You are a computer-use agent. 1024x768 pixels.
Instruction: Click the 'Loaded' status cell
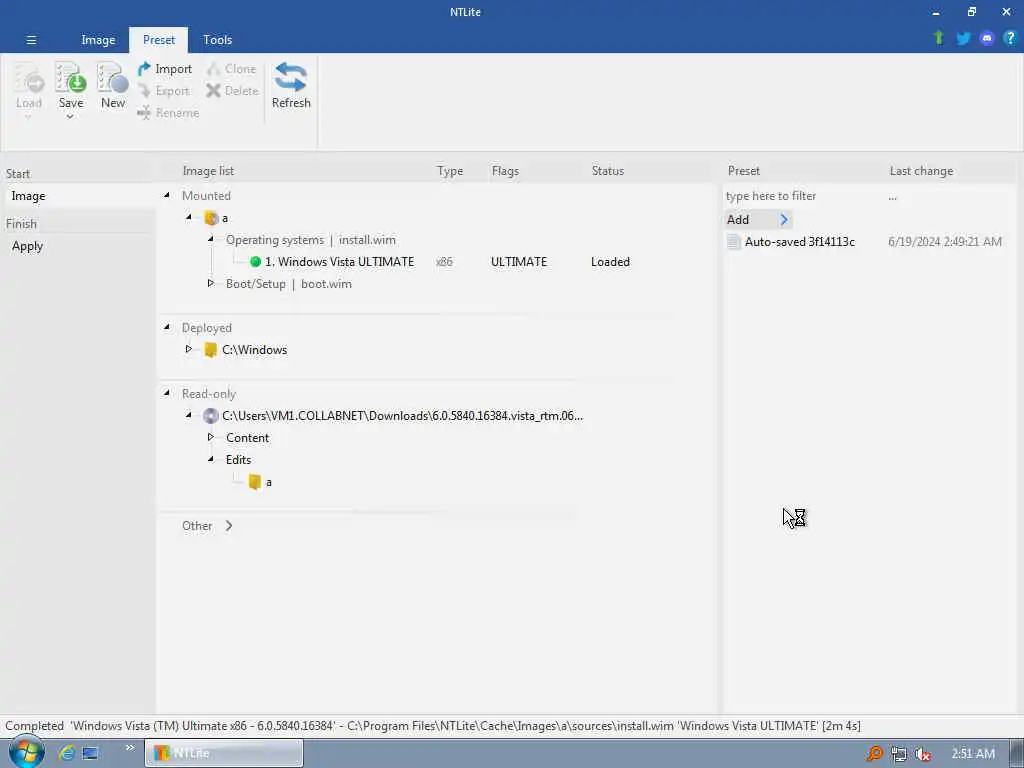(610, 262)
